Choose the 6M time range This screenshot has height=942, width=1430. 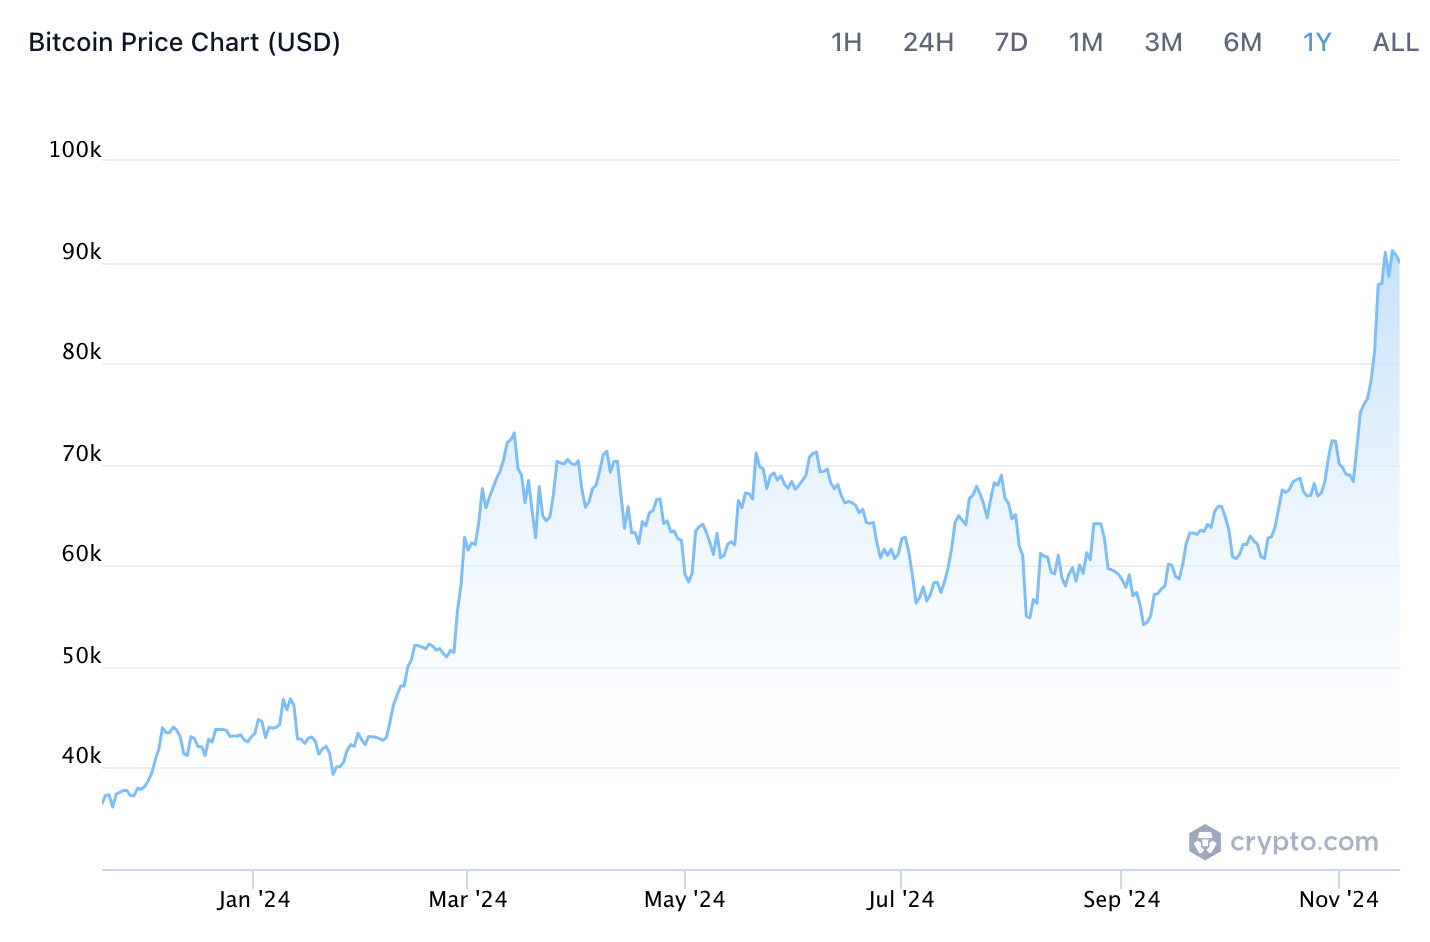click(1242, 42)
